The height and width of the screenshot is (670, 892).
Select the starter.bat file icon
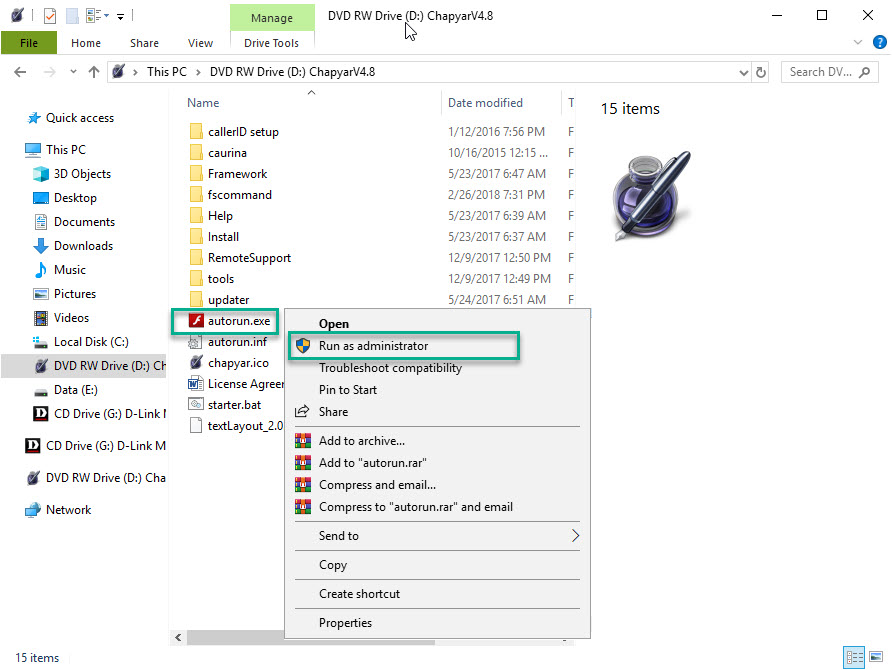[195, 404]
